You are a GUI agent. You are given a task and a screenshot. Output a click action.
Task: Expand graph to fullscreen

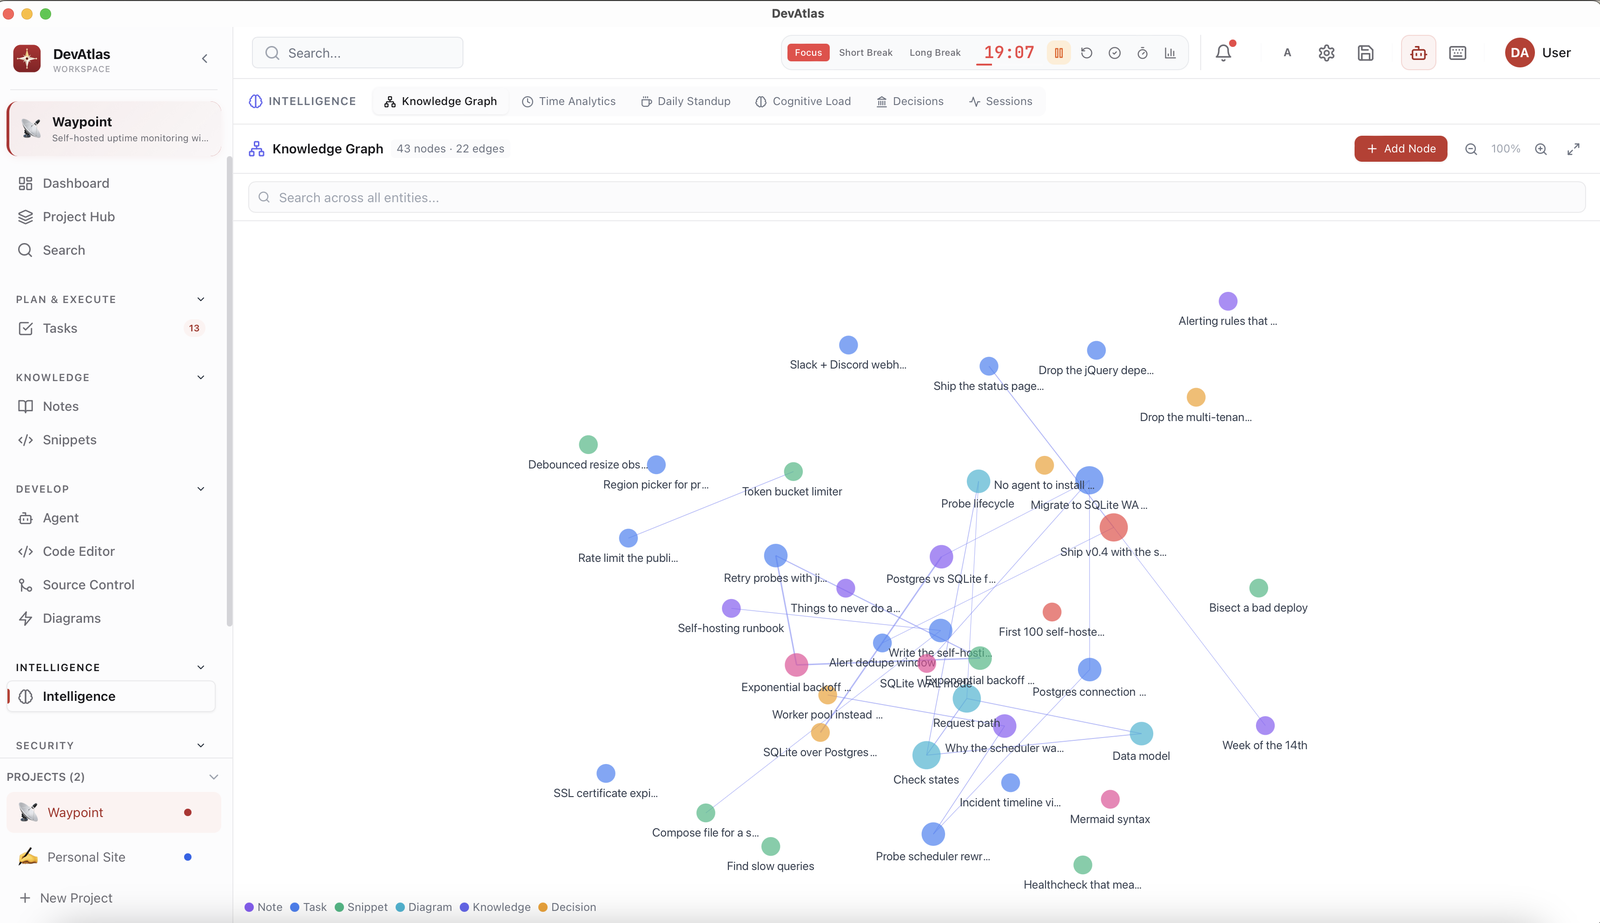1573,149
